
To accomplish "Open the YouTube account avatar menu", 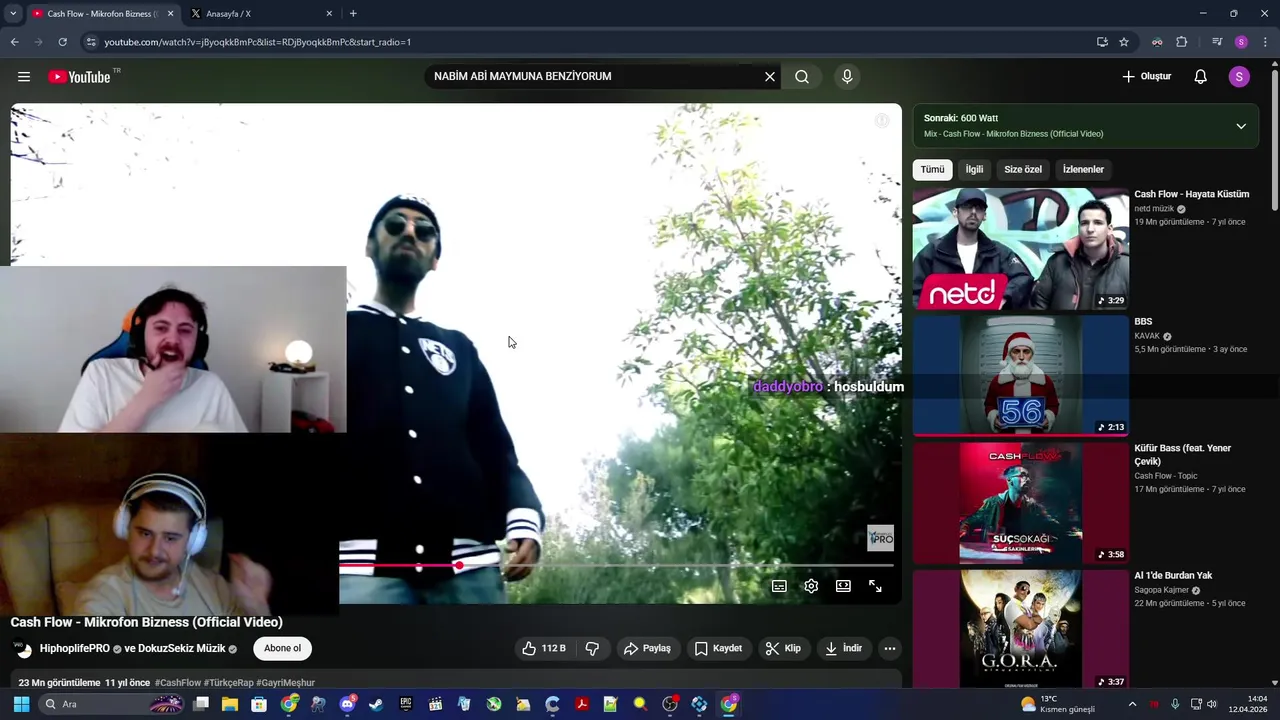I will tap(1239, 77).
